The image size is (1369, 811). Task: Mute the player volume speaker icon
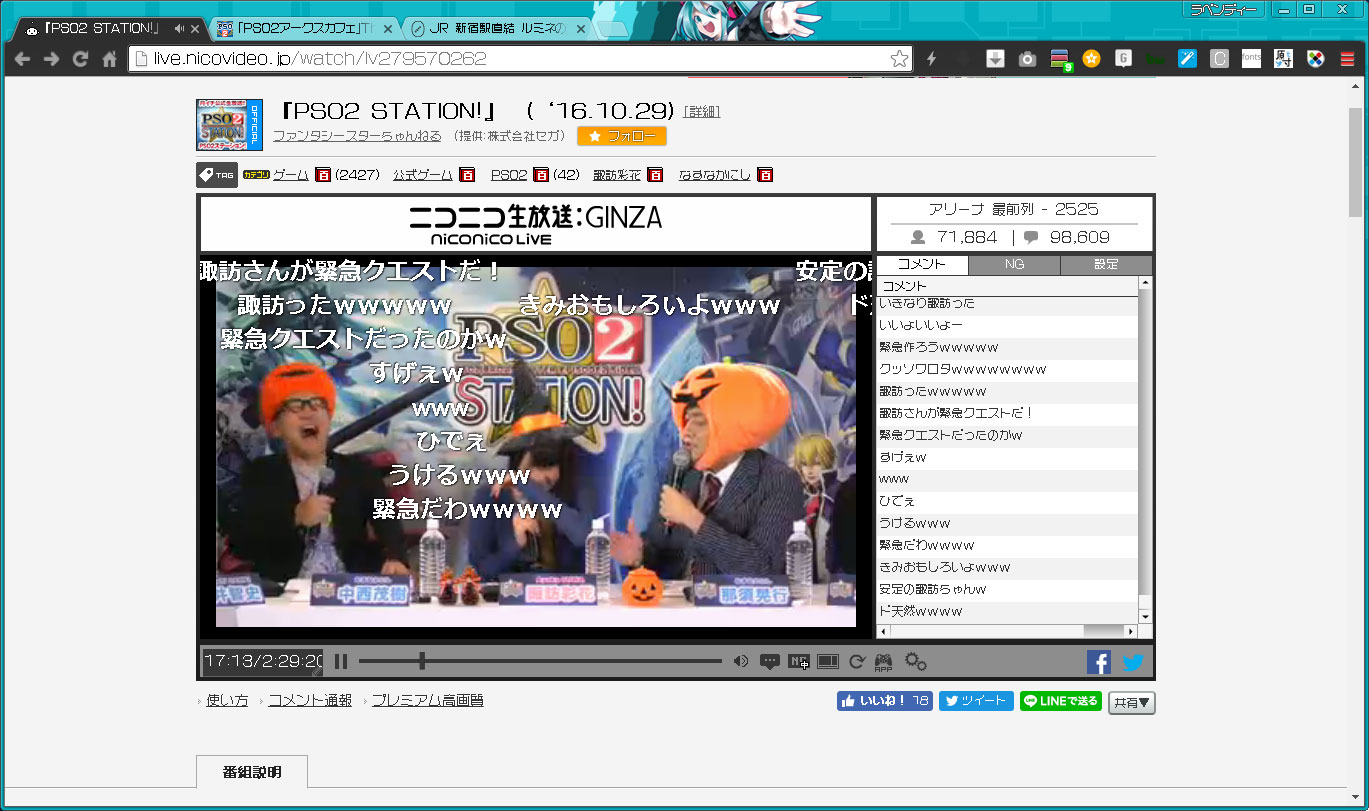click(741, 661)
